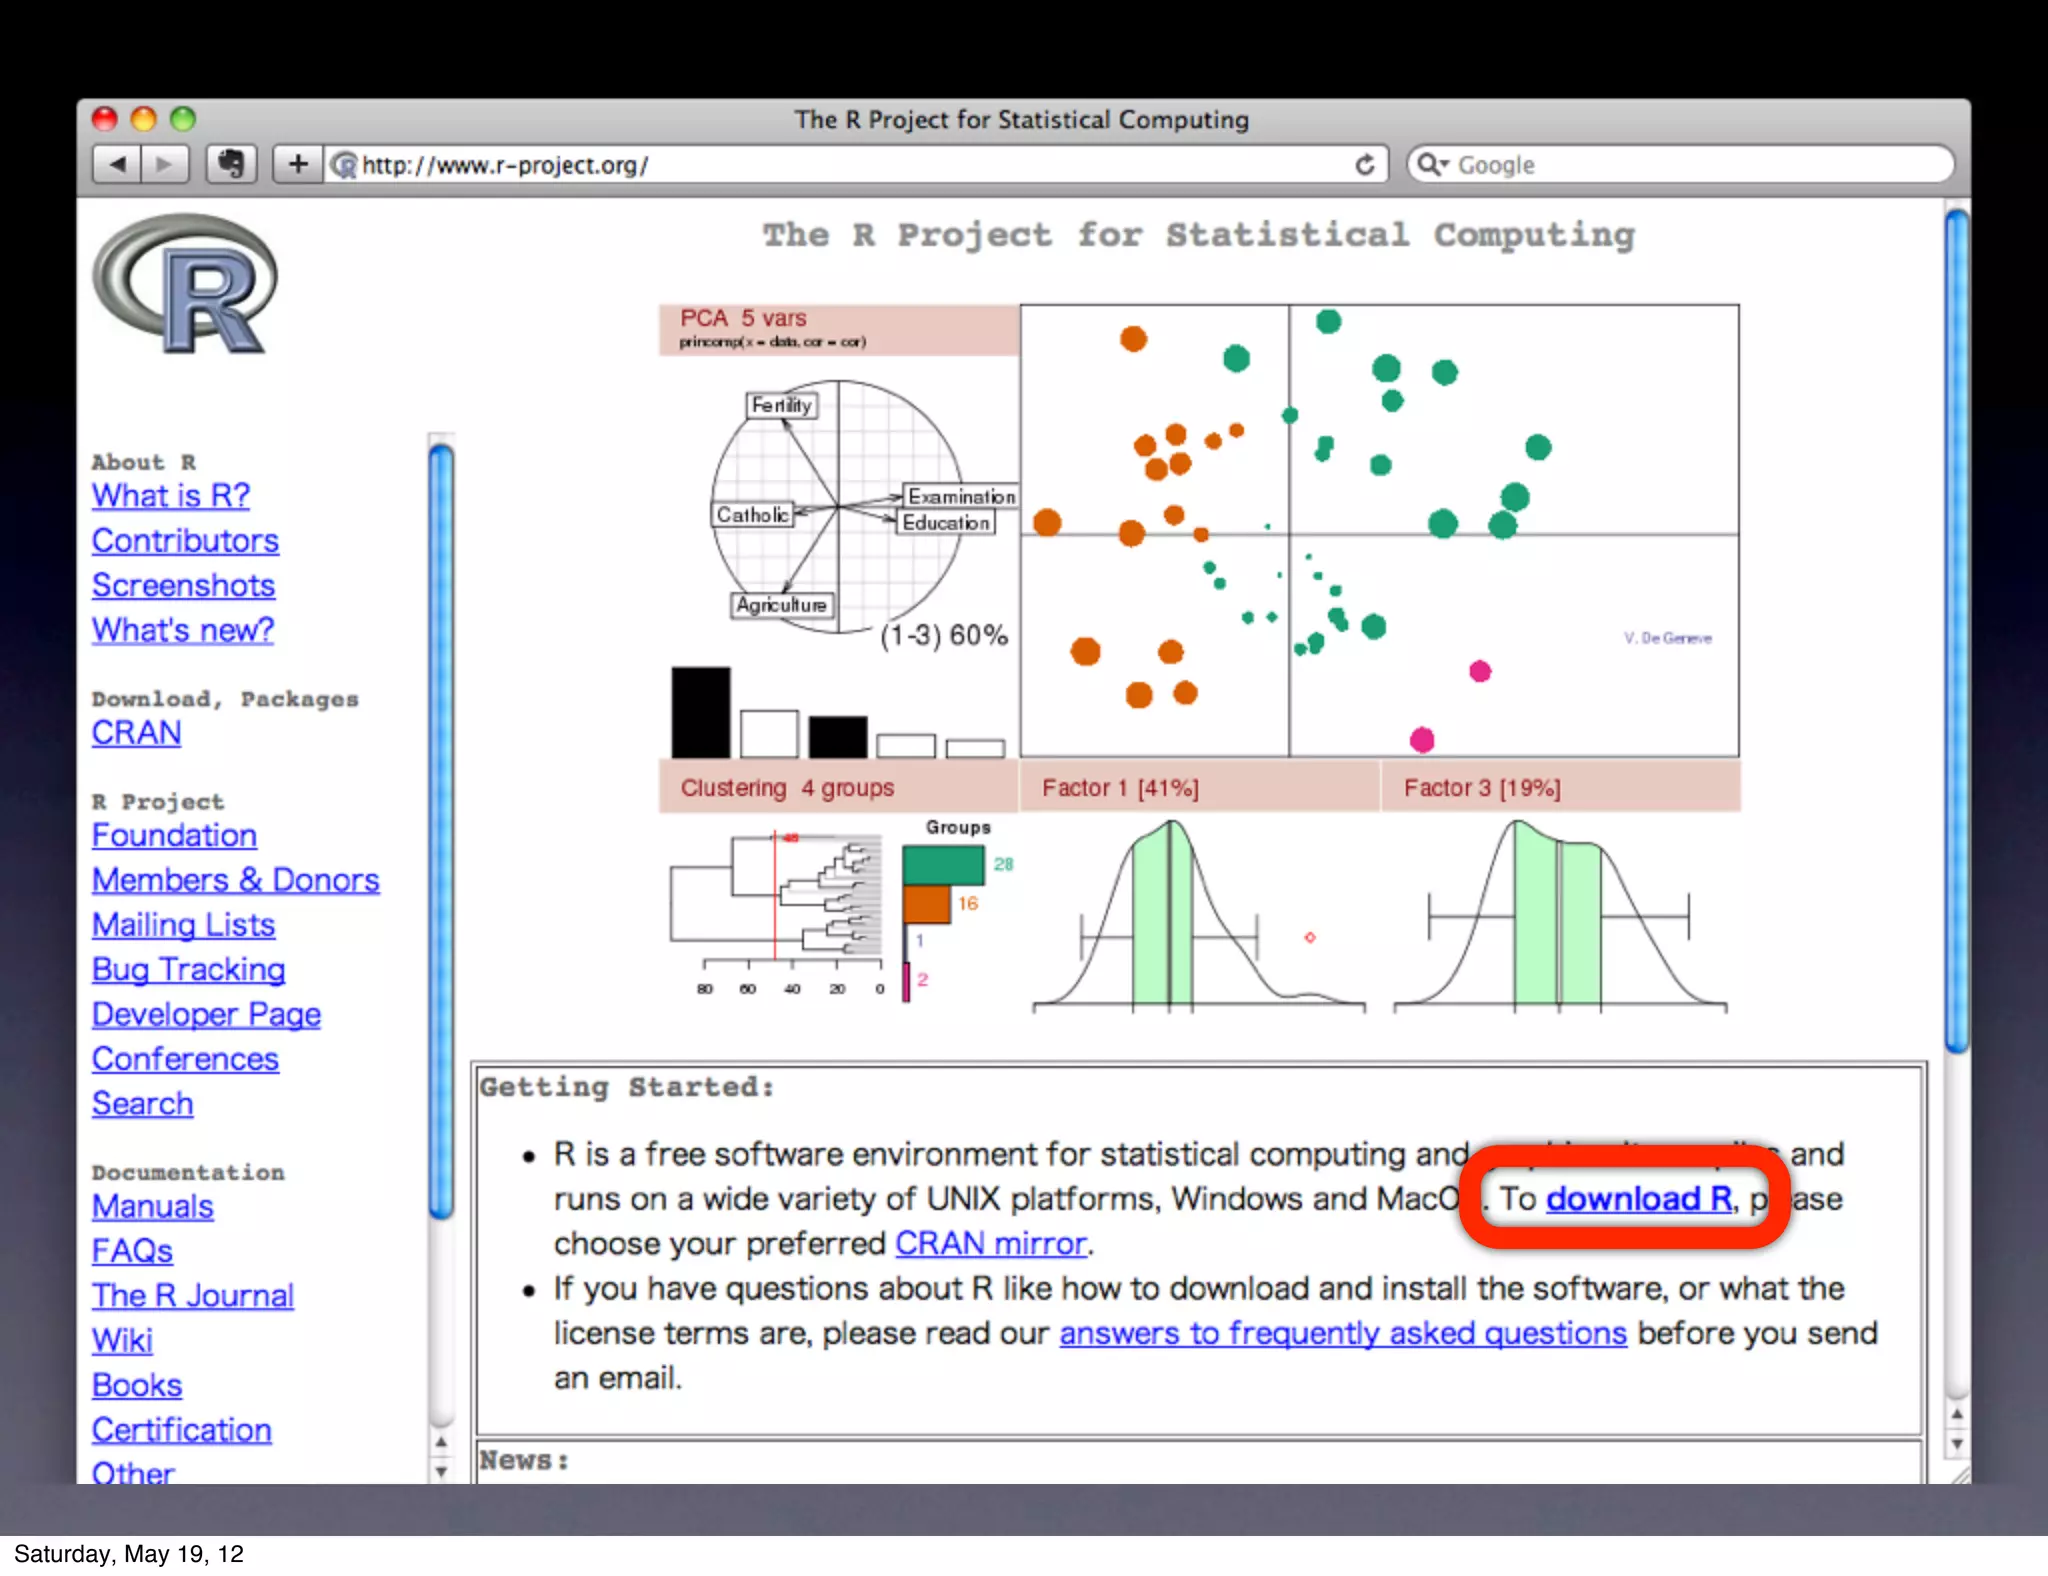Click the browser back arrow button

pyautogui.click(x=118, y=164)
